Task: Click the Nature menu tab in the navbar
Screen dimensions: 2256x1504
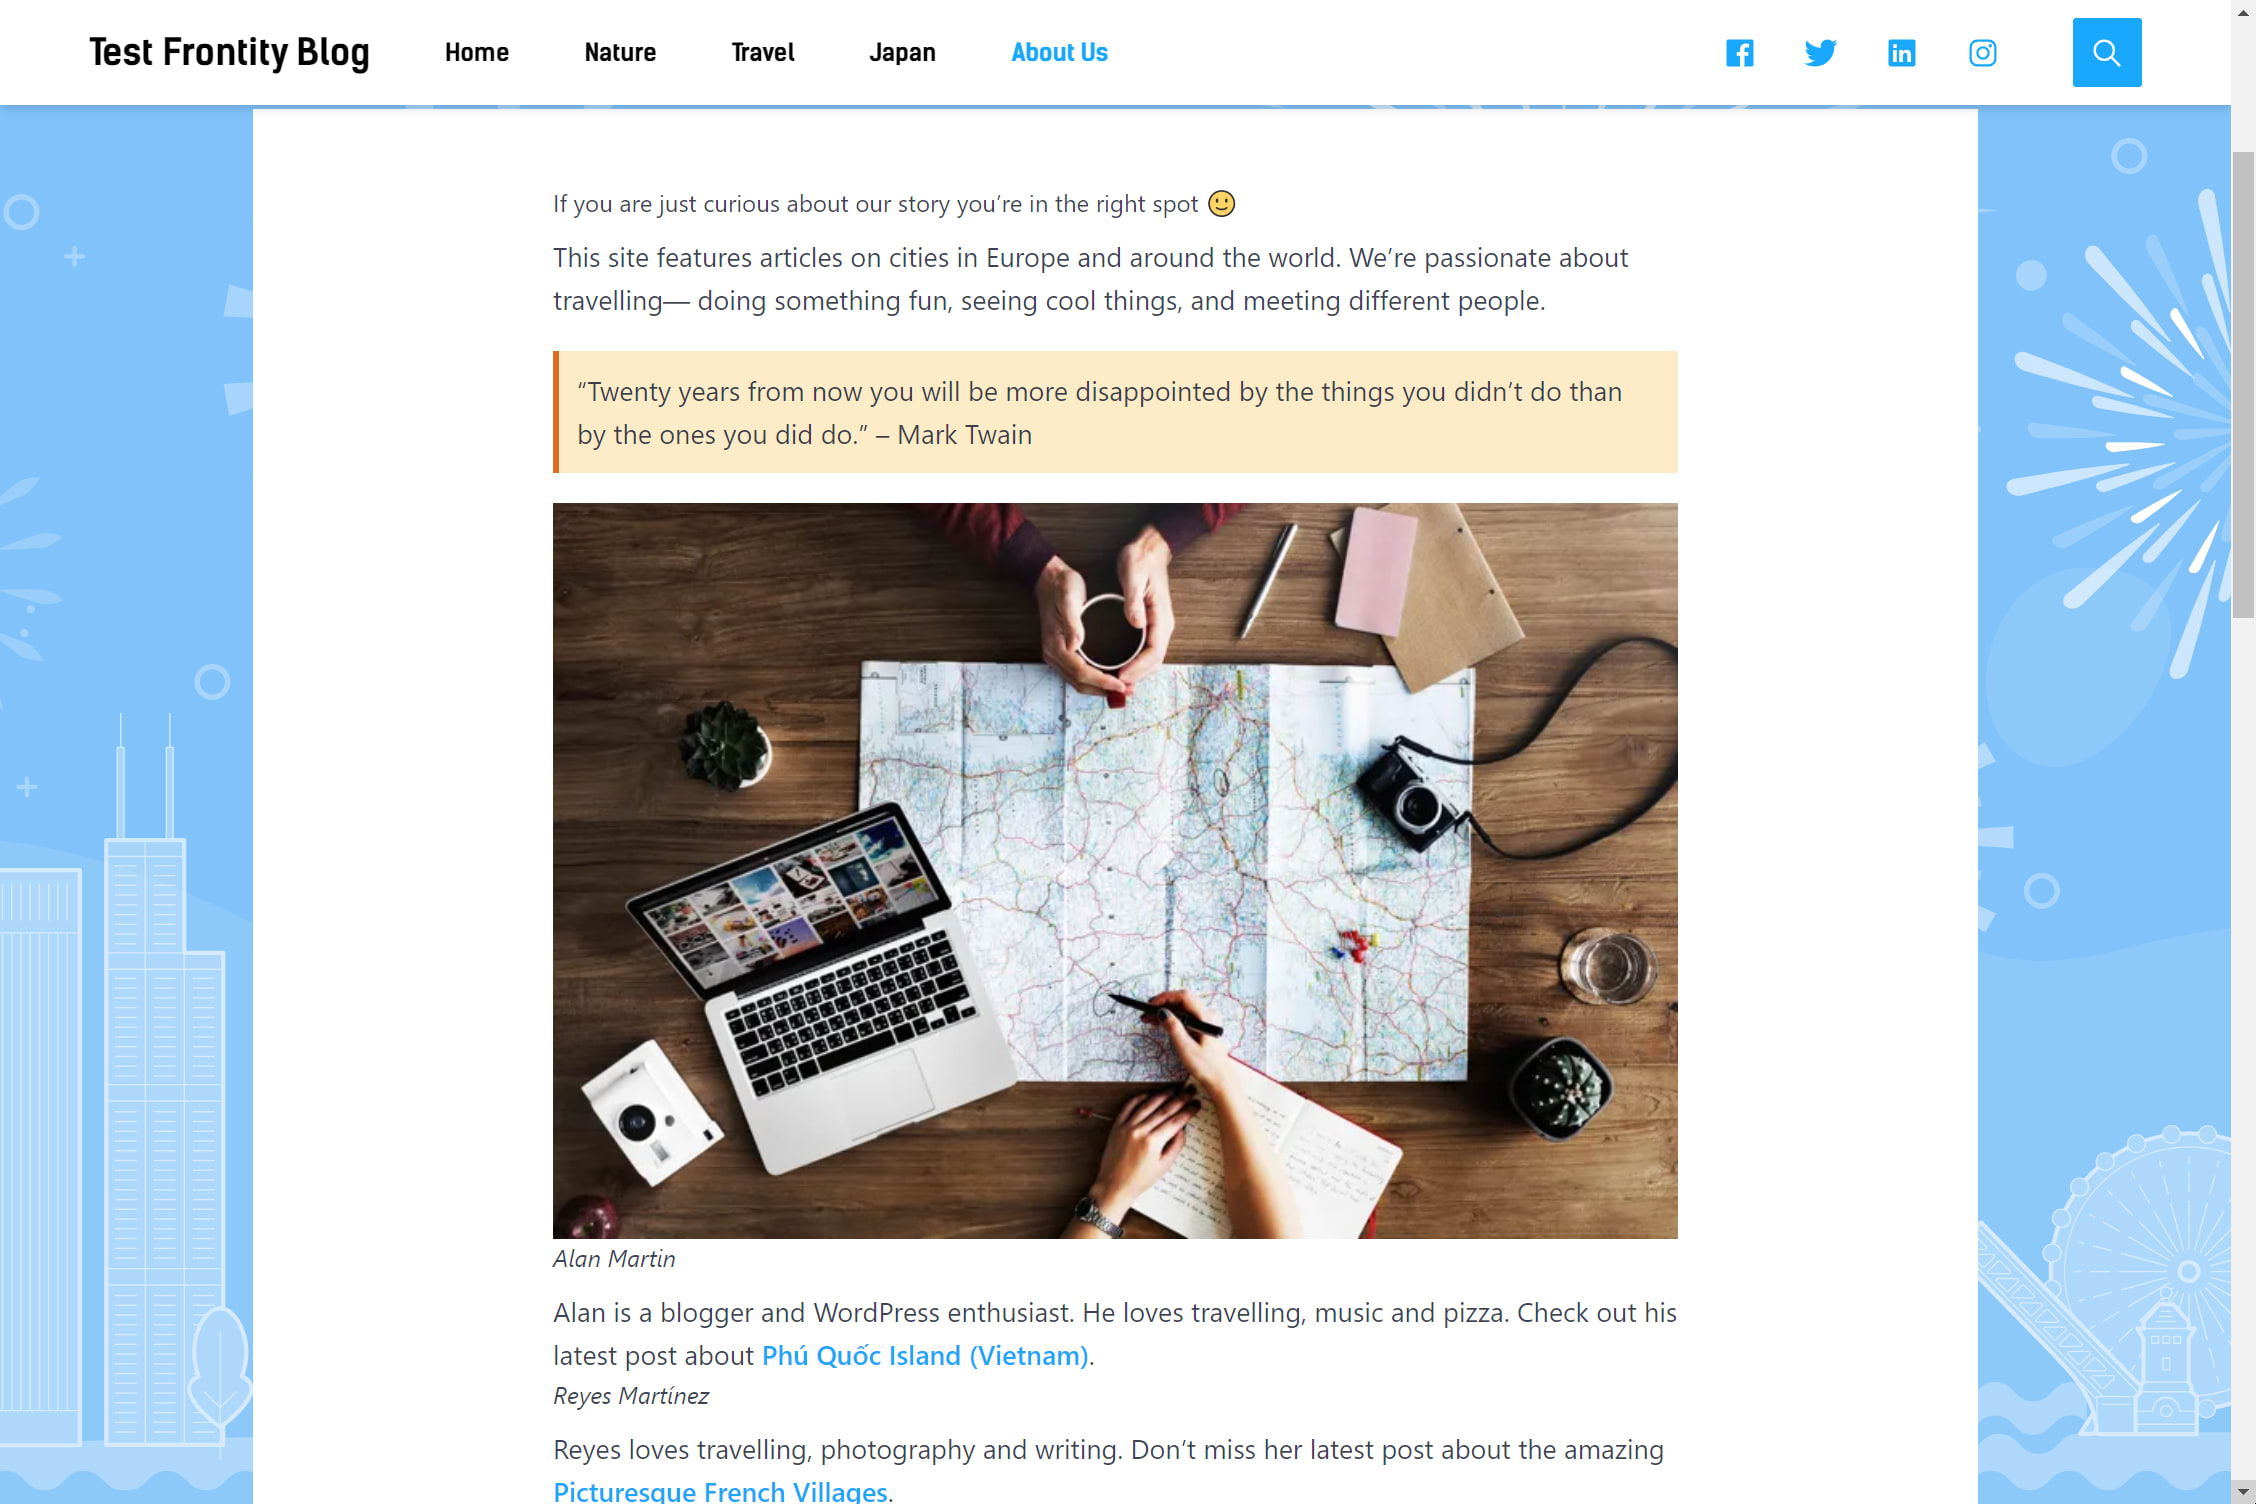Action: coord(619,52)
